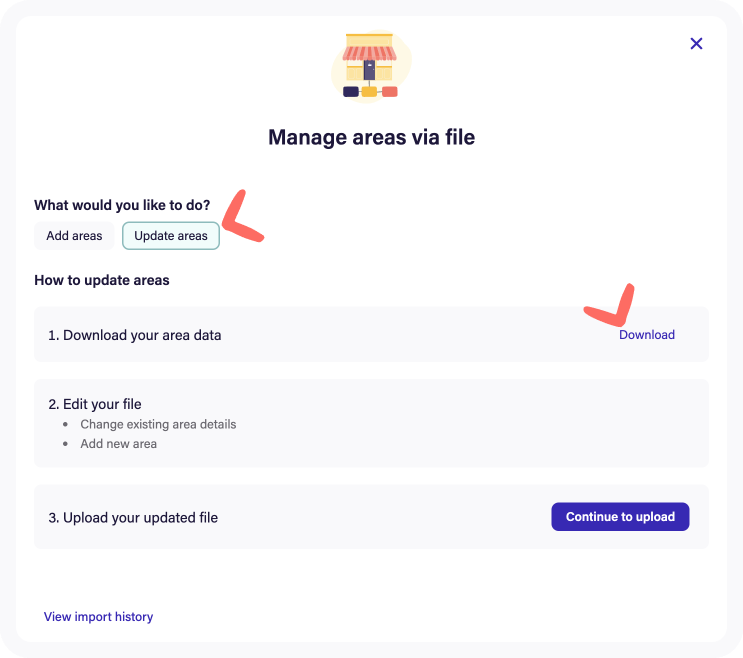Image resolution: width=743 pixels, height=658 pixels.
Task: Close the Manage areas dialog
Action: (x=696, y=44)
